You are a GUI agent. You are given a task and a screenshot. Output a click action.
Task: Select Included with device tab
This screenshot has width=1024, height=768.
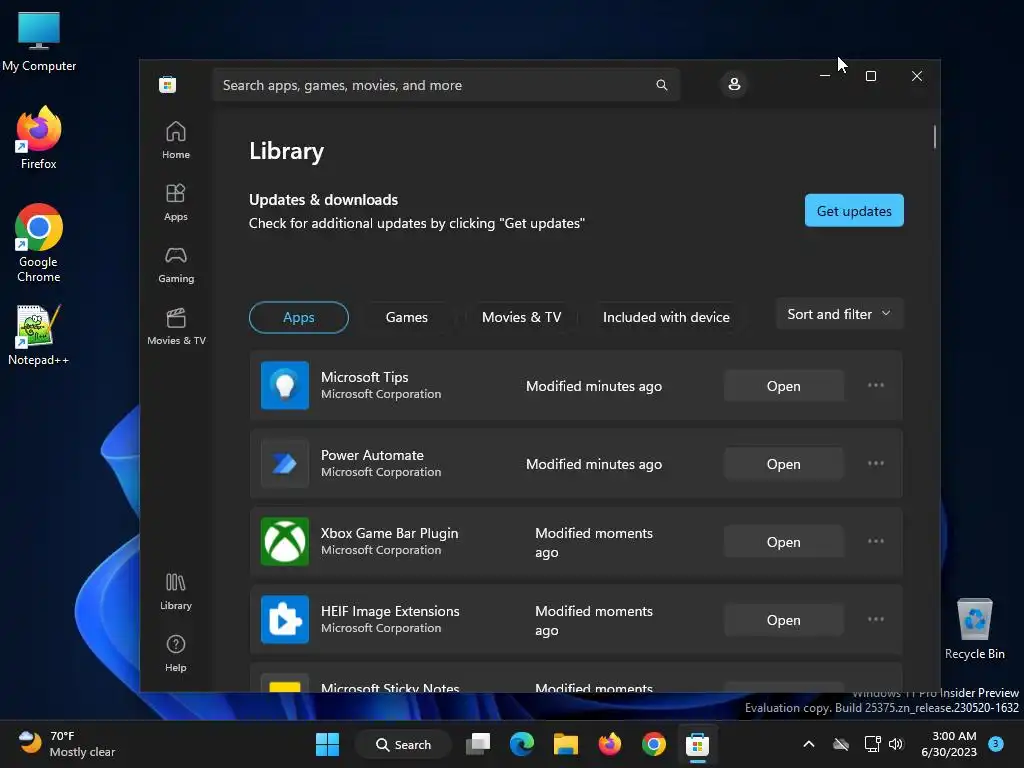tap(666, 317)
